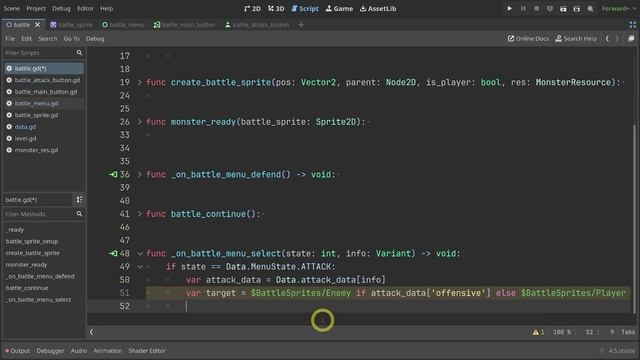The image size is (640, 360).
Task: Show script warnings indicator
Action: 538,332
